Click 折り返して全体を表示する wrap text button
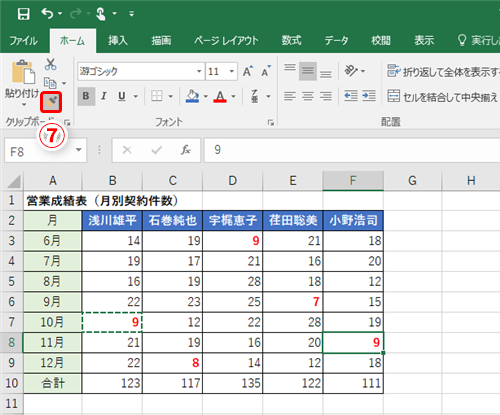 tap(443, 71)
